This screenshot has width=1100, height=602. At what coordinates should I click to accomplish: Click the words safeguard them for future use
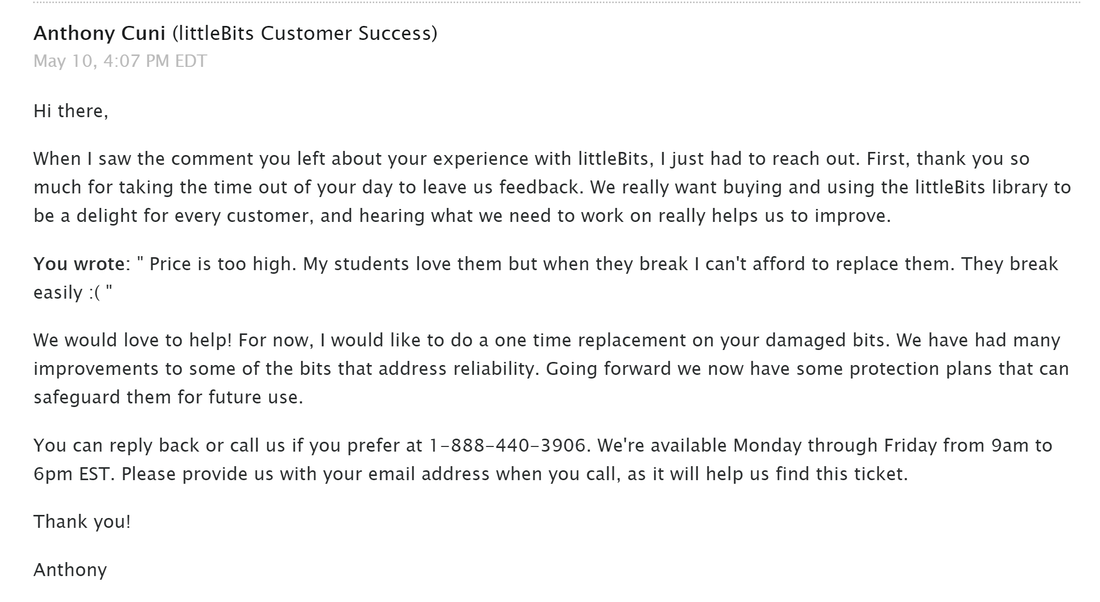click(x=168, y=398)
